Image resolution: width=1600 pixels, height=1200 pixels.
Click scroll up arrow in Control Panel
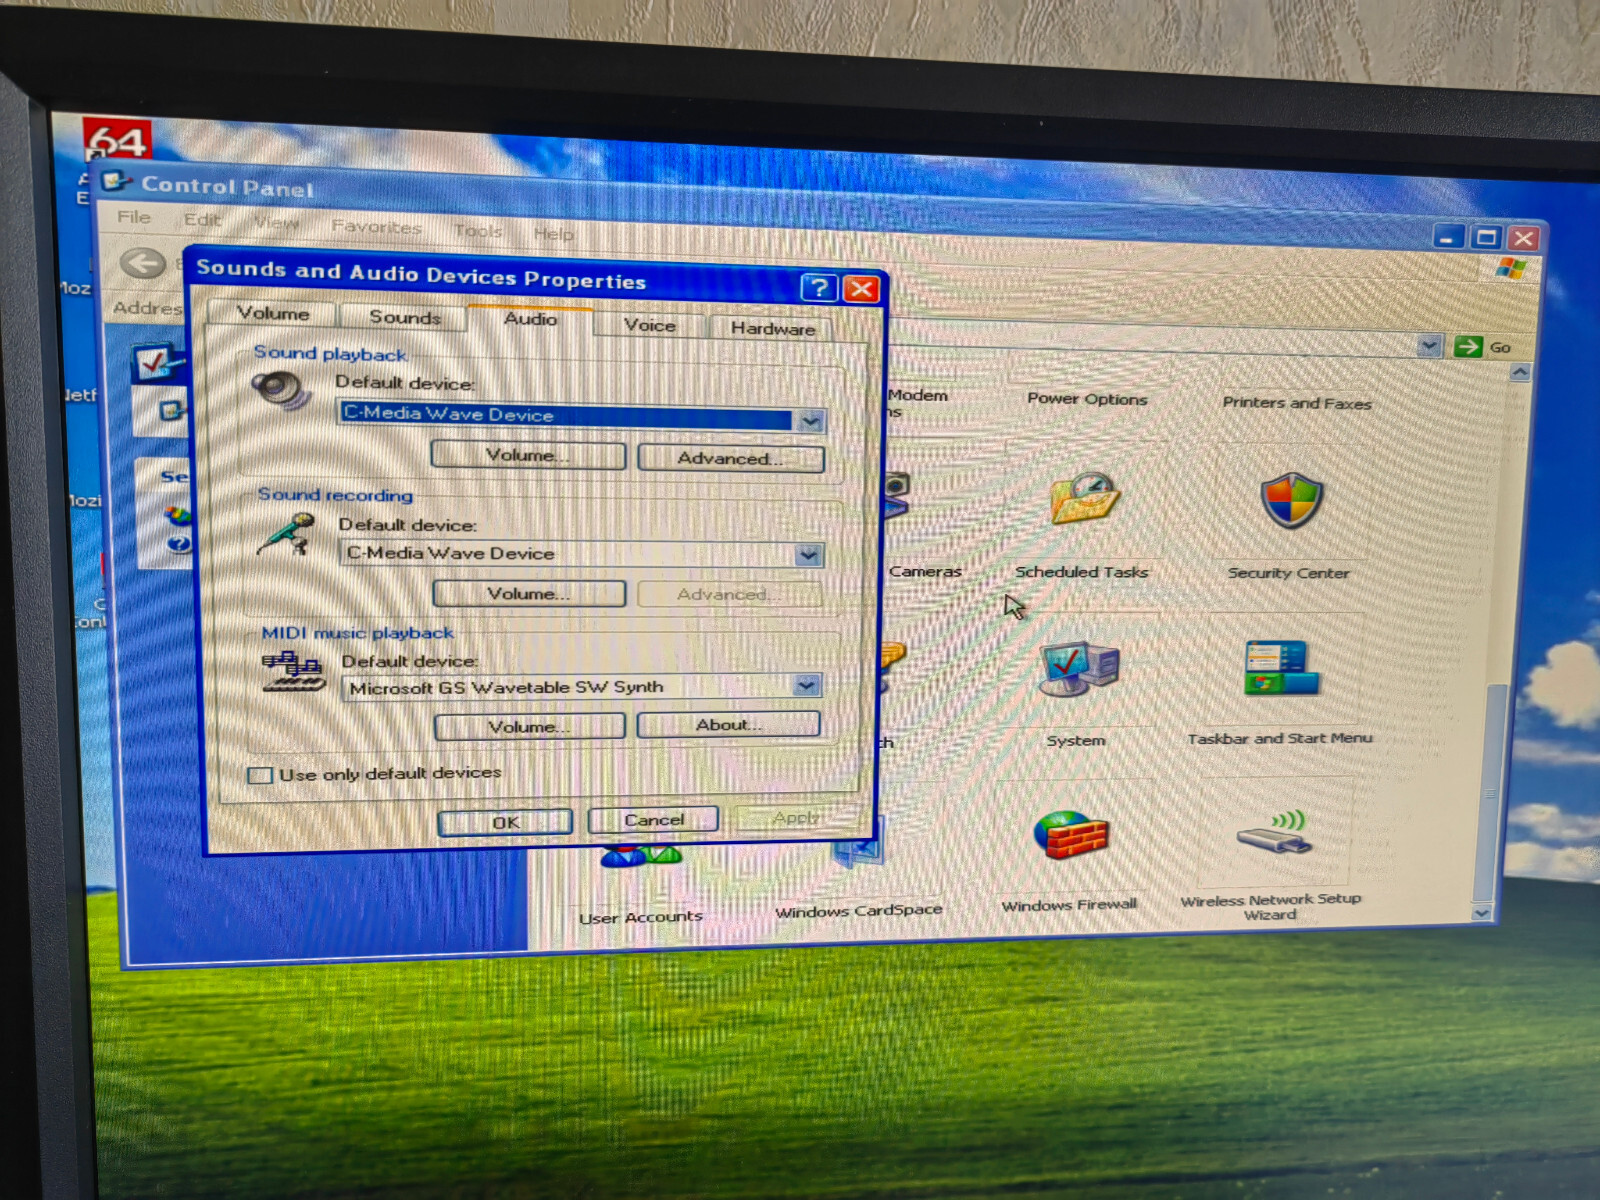click(1520, 373)
